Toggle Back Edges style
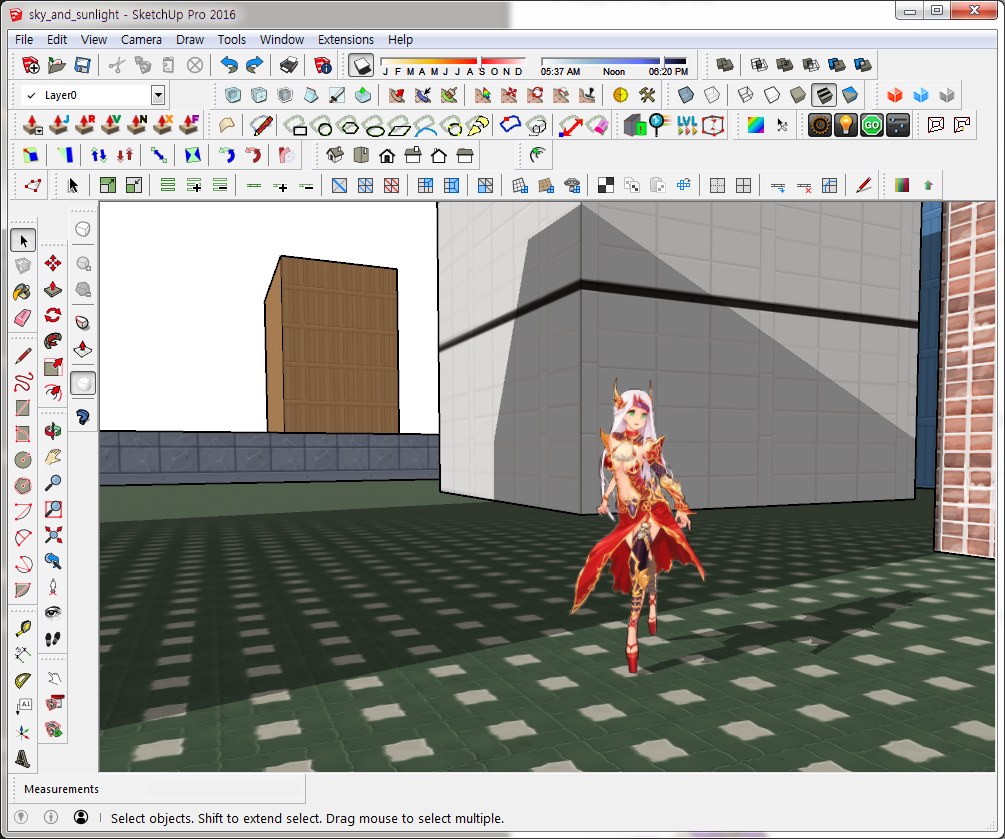This screenshot has height=839, width=1005. [x=712, y=96]
